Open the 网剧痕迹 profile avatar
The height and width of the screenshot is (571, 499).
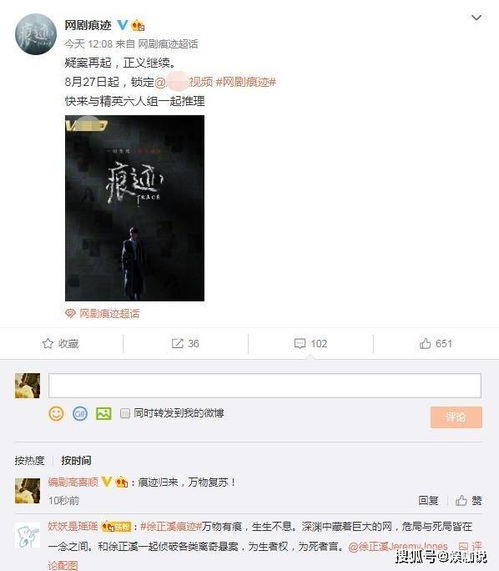pyautogui.click(x=35, y=34)
